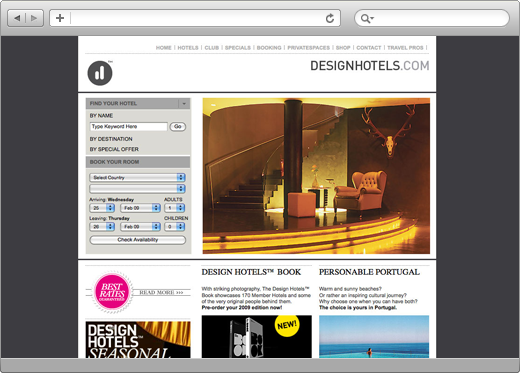Open the BOOKING menu item
This screenshot has height=373, width=520.
(x=269, y=48)
